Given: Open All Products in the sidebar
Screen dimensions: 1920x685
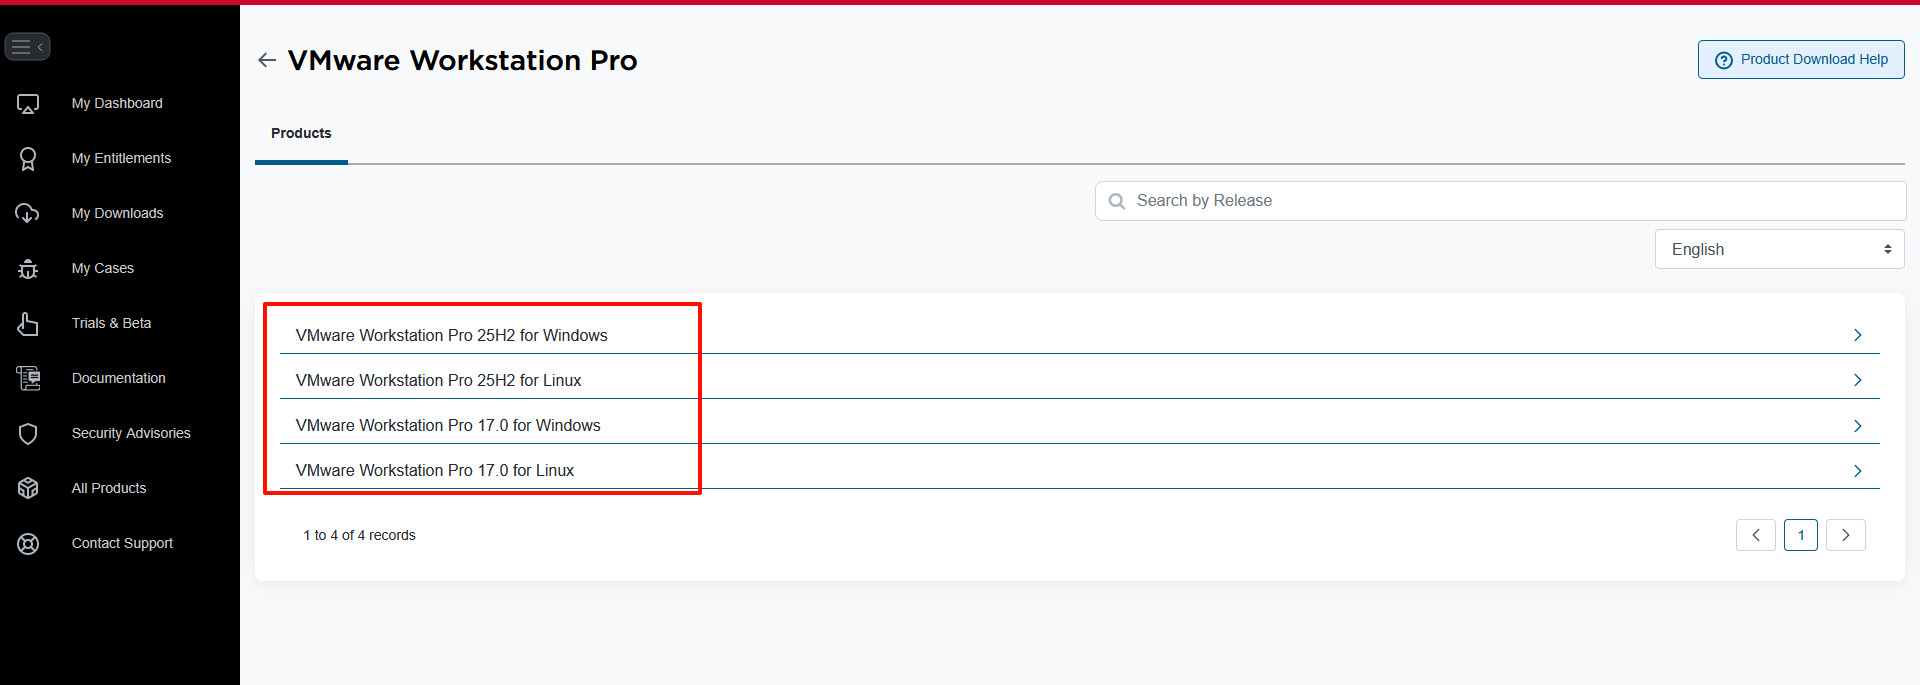Looking at the screenshot, I should [x=109, y=488].
